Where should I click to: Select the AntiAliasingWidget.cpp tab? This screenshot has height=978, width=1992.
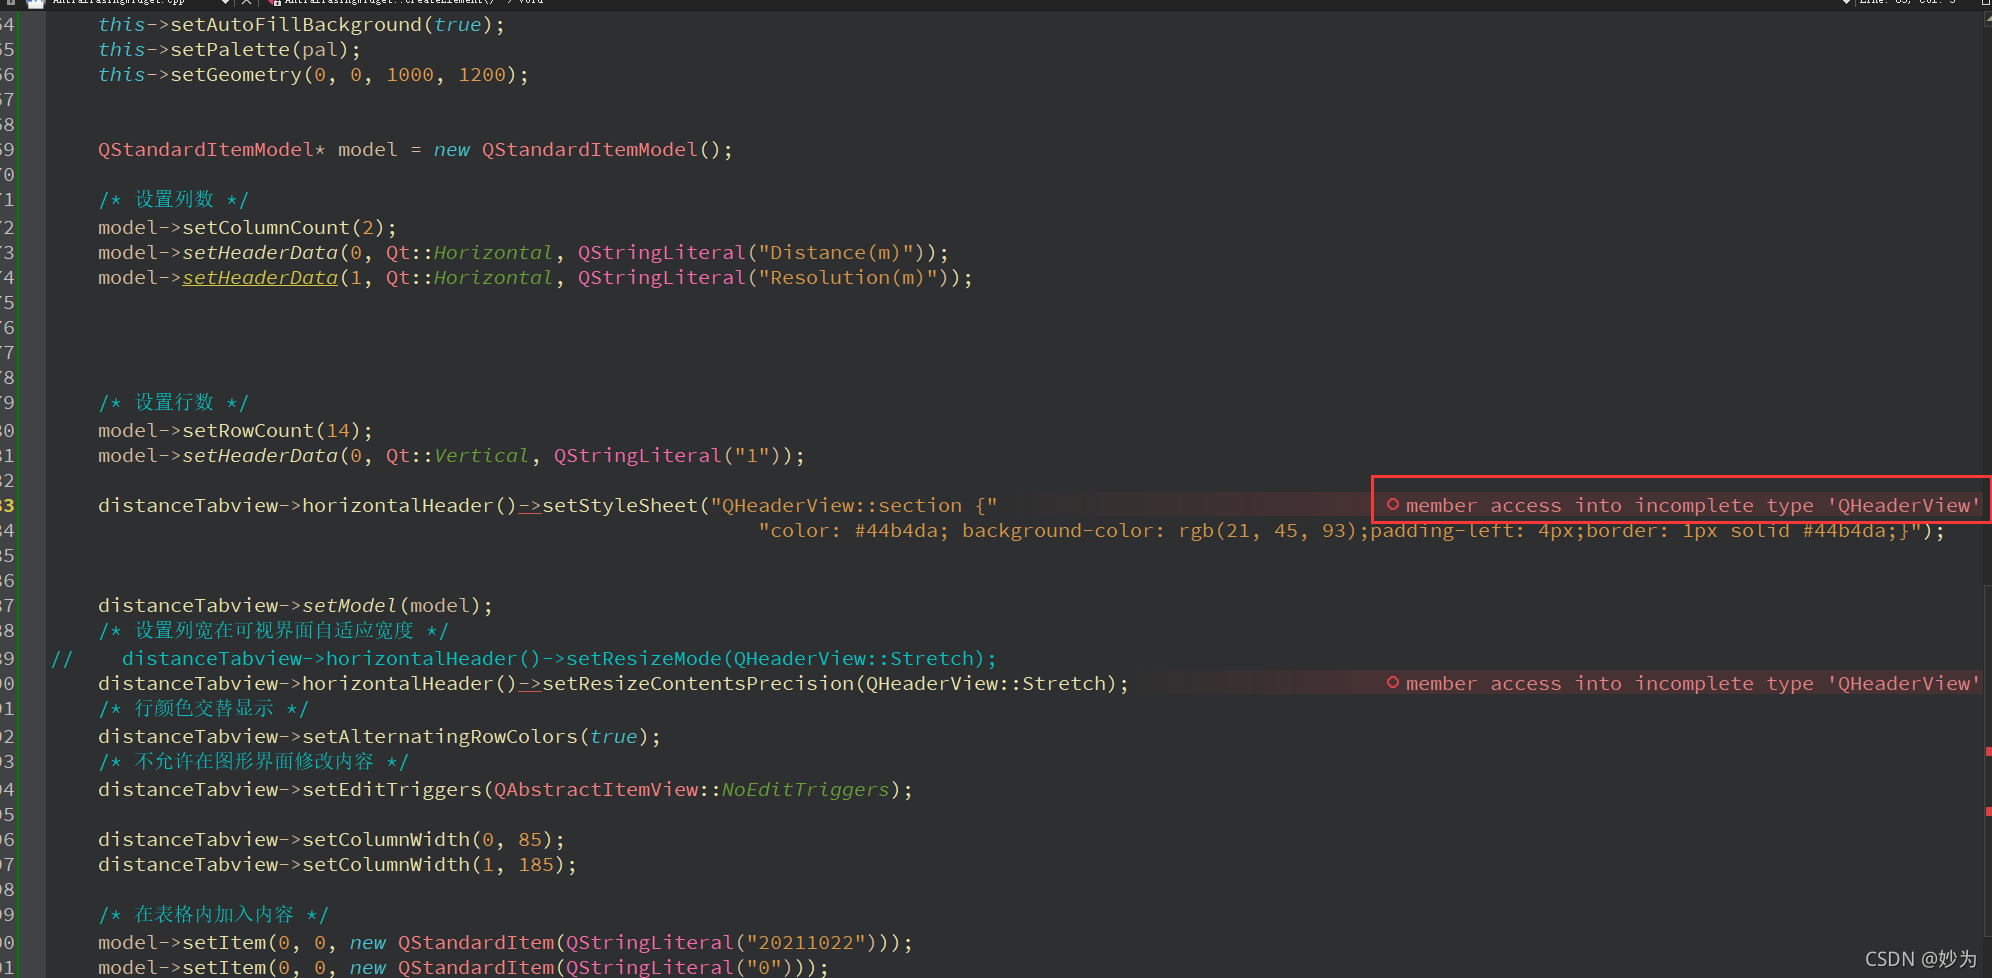pyautogui.click(x=120, y=3)
